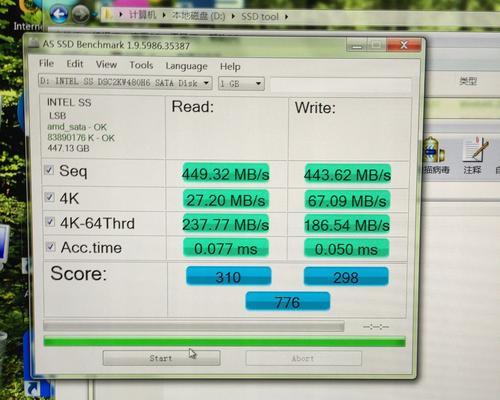
Task: Open the Help menu
Action: 230,66
